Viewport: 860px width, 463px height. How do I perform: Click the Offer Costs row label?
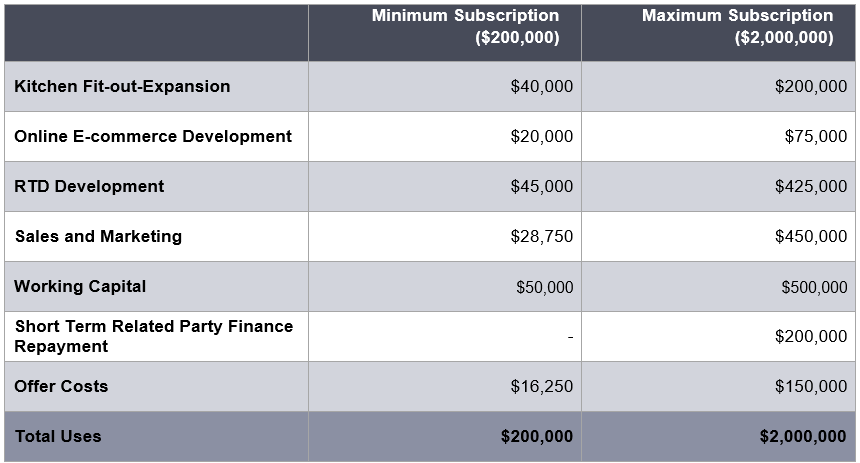[x=61, y=387]
